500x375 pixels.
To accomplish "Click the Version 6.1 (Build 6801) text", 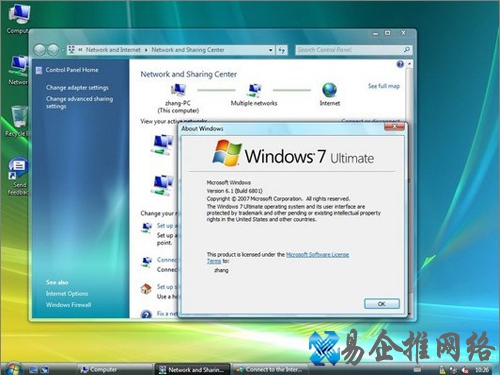I will click(x=234, y=191).
